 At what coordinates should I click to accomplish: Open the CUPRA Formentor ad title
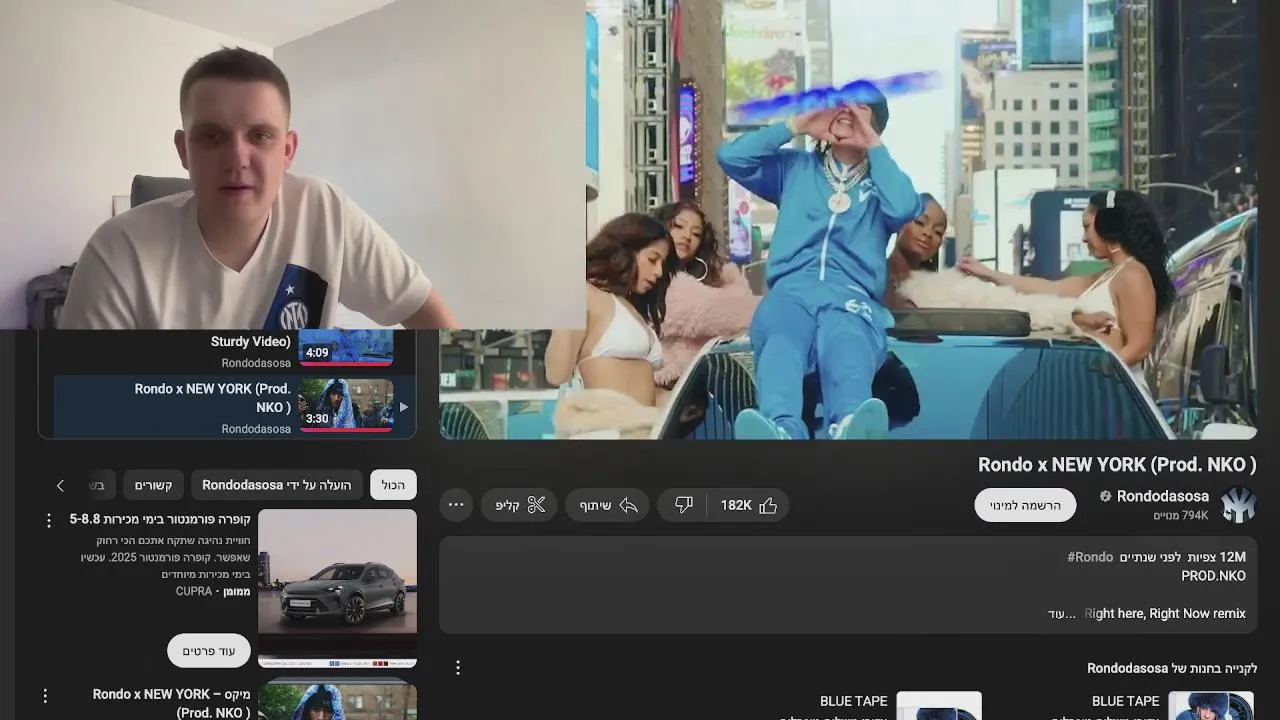click(160, 519)
